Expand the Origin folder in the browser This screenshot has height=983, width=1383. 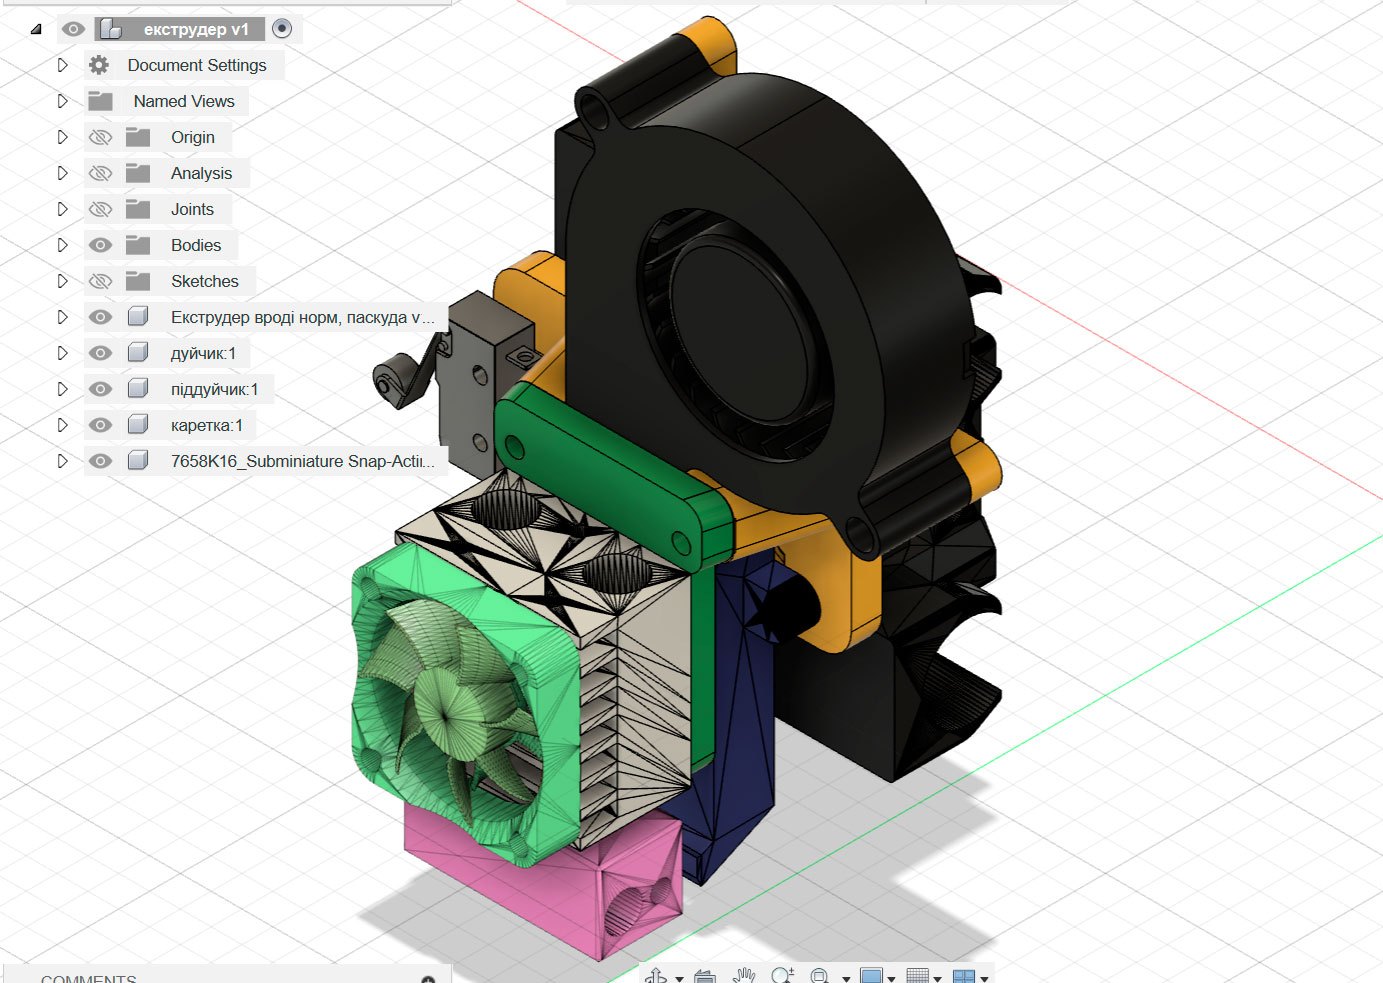(62, 137)
